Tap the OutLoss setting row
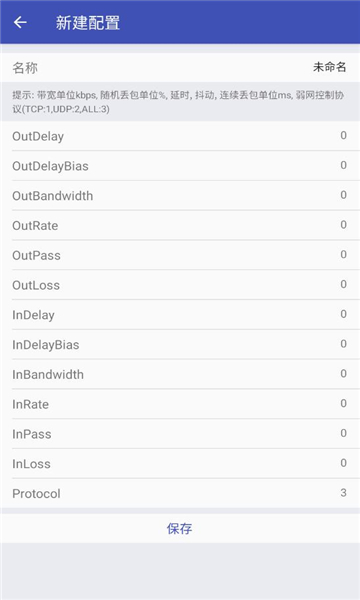This screenshot has width=360, height=600. tap(180, 285)
